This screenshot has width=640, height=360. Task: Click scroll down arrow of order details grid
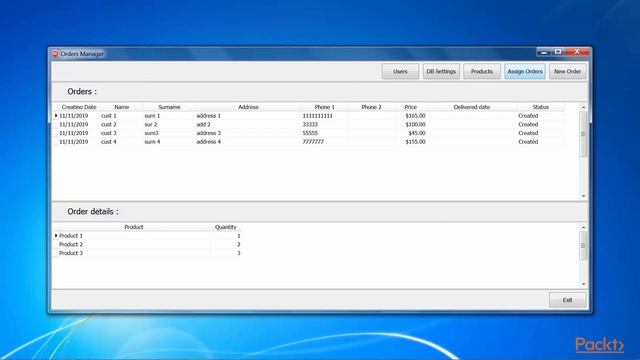pyautogui.click(x=583, y=284)
